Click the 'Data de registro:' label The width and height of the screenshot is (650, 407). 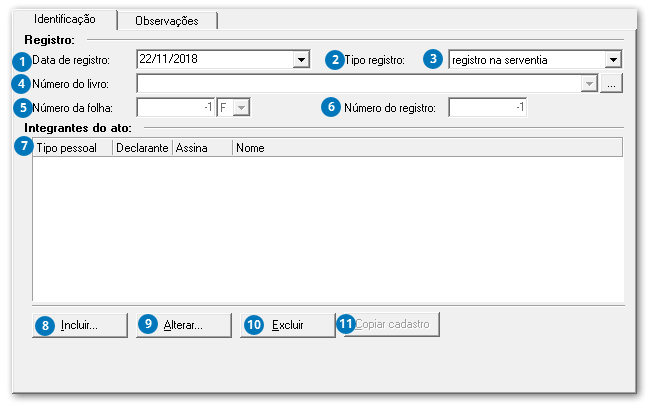(x=71, y=60)
